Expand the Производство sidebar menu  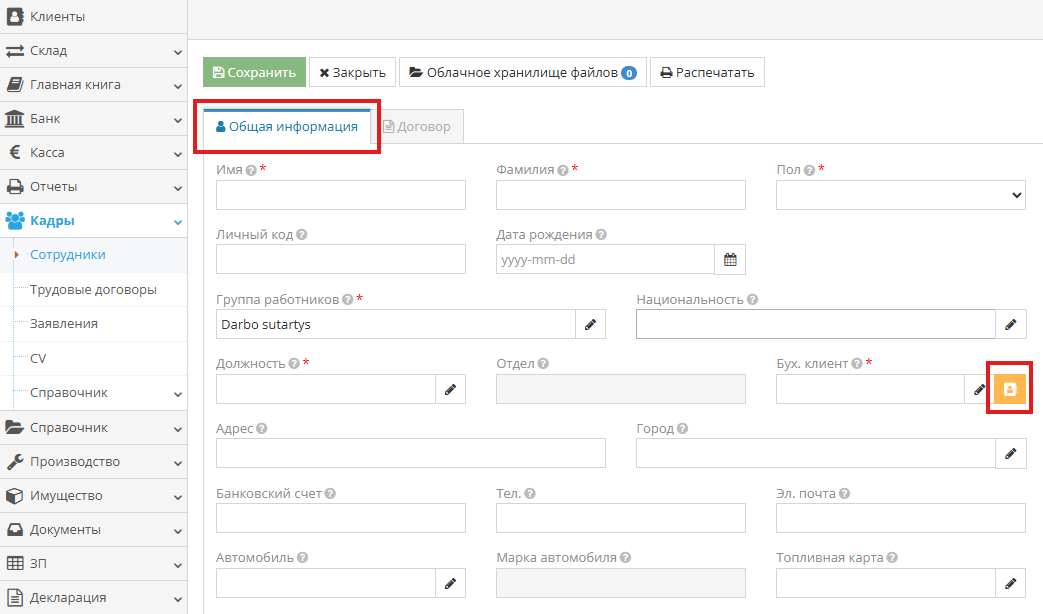pos(93,462)
